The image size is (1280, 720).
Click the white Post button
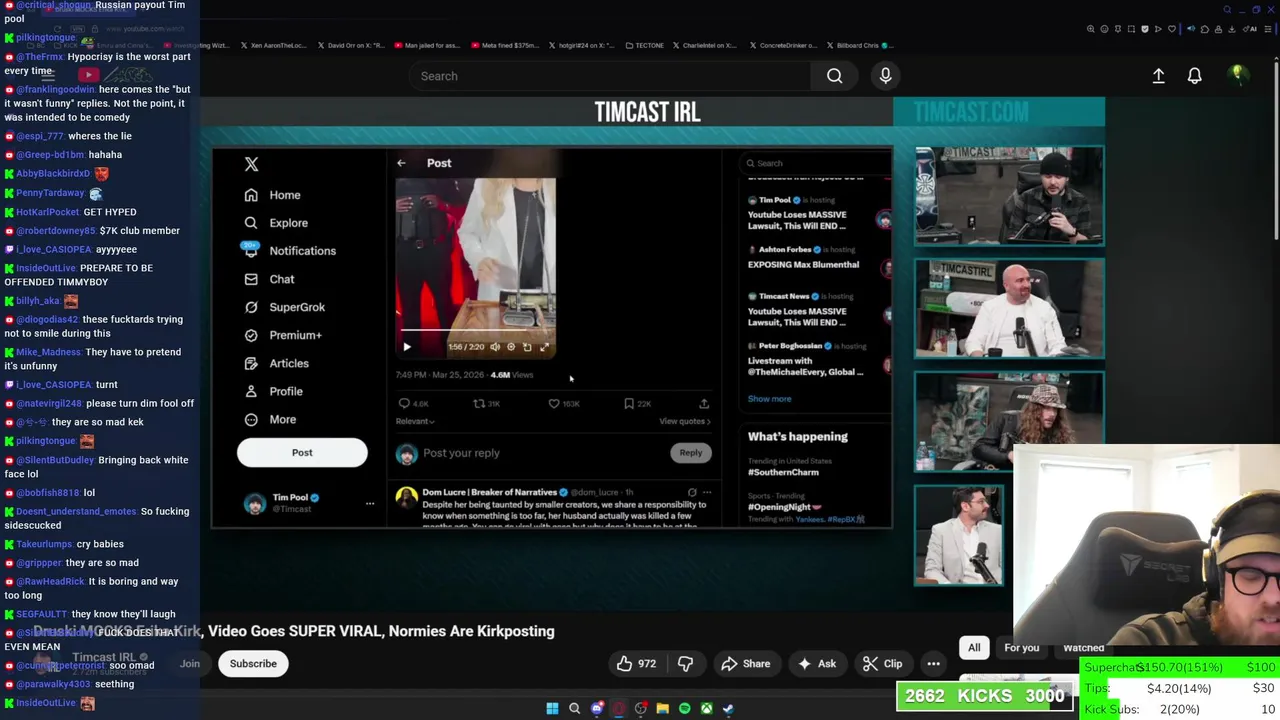click(x=302, y=453)
